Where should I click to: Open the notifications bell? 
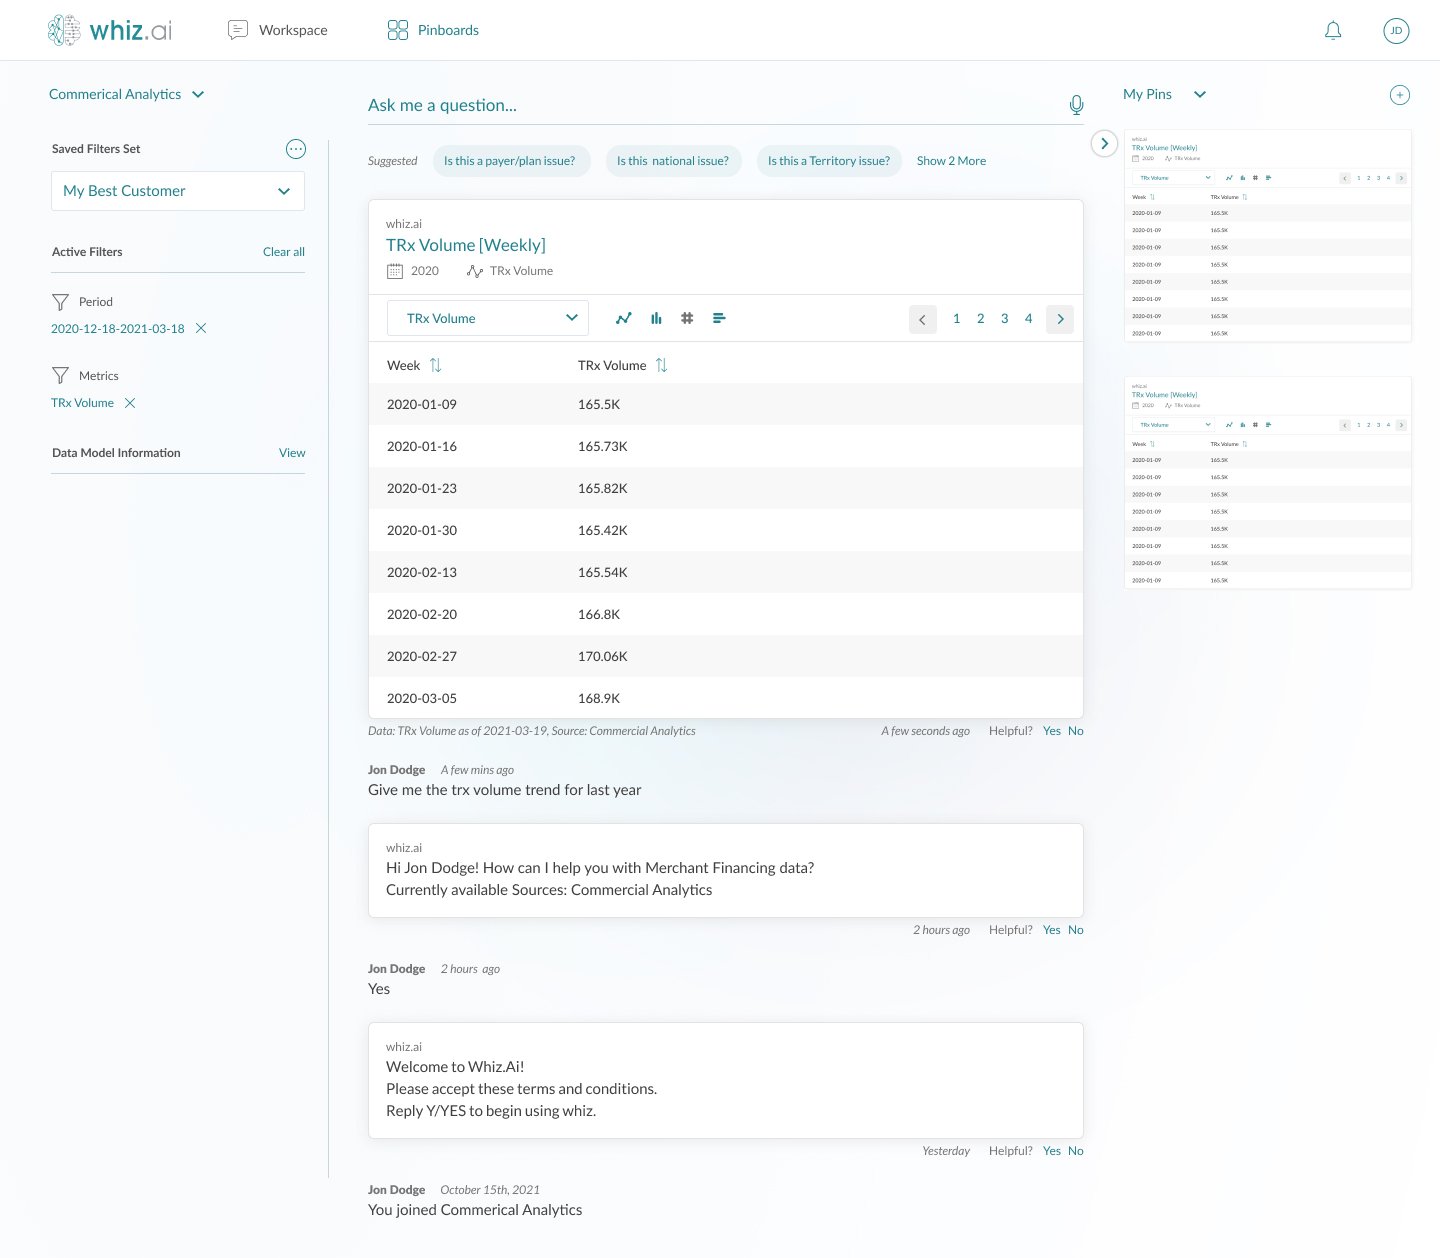click(1333, 31)
